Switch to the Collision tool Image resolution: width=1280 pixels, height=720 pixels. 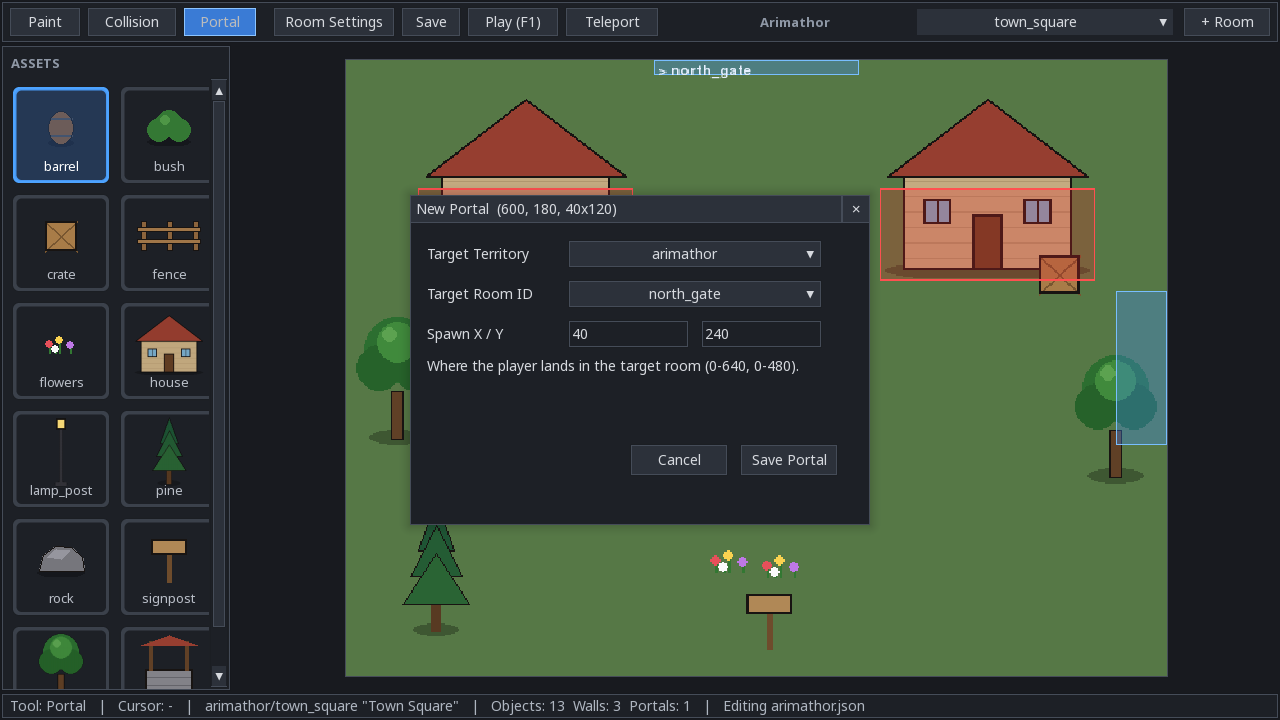click(x=132, y=22)
